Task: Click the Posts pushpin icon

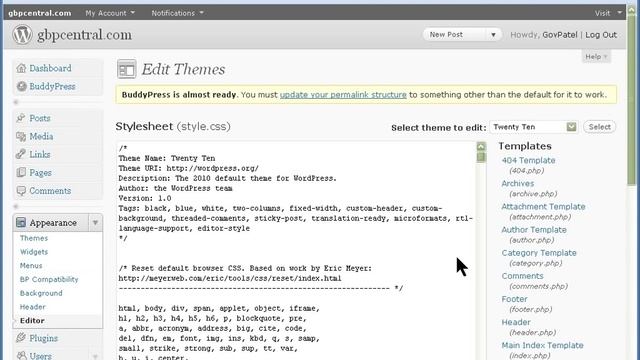Action: 21,118
